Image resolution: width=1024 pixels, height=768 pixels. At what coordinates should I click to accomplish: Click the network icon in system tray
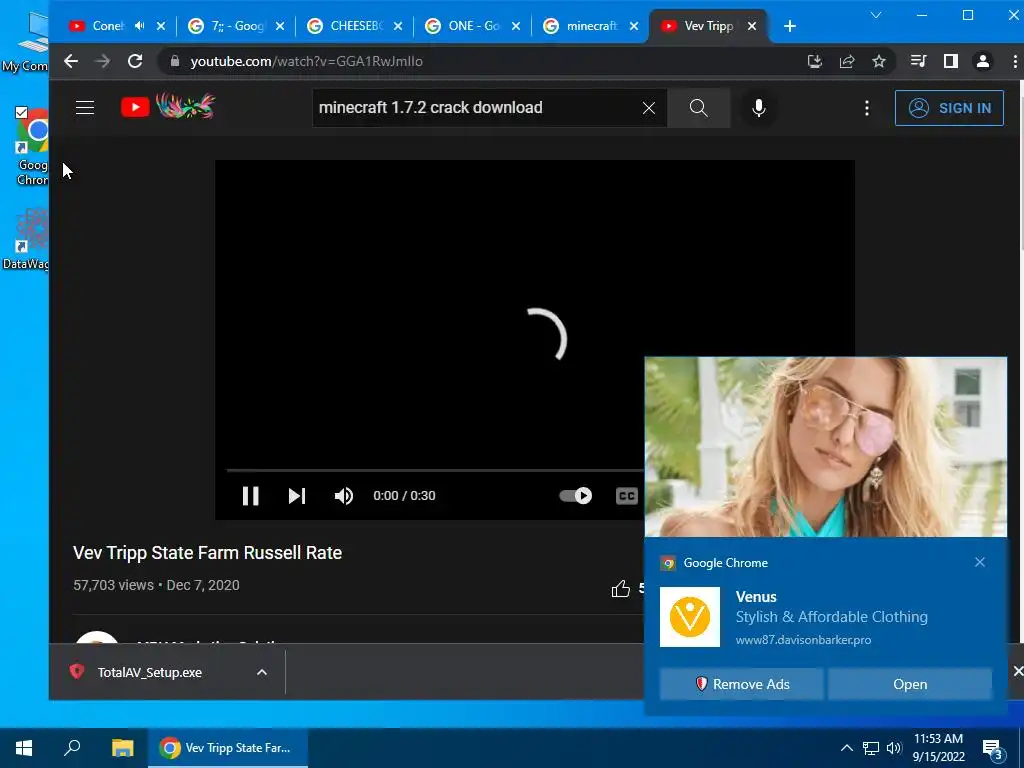click(x=871, y=748)
